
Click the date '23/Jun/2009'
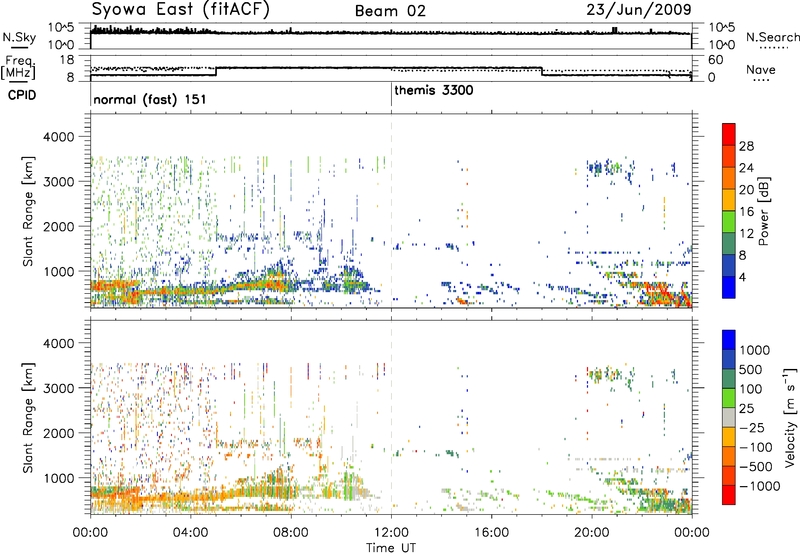(x=639, y=9)
